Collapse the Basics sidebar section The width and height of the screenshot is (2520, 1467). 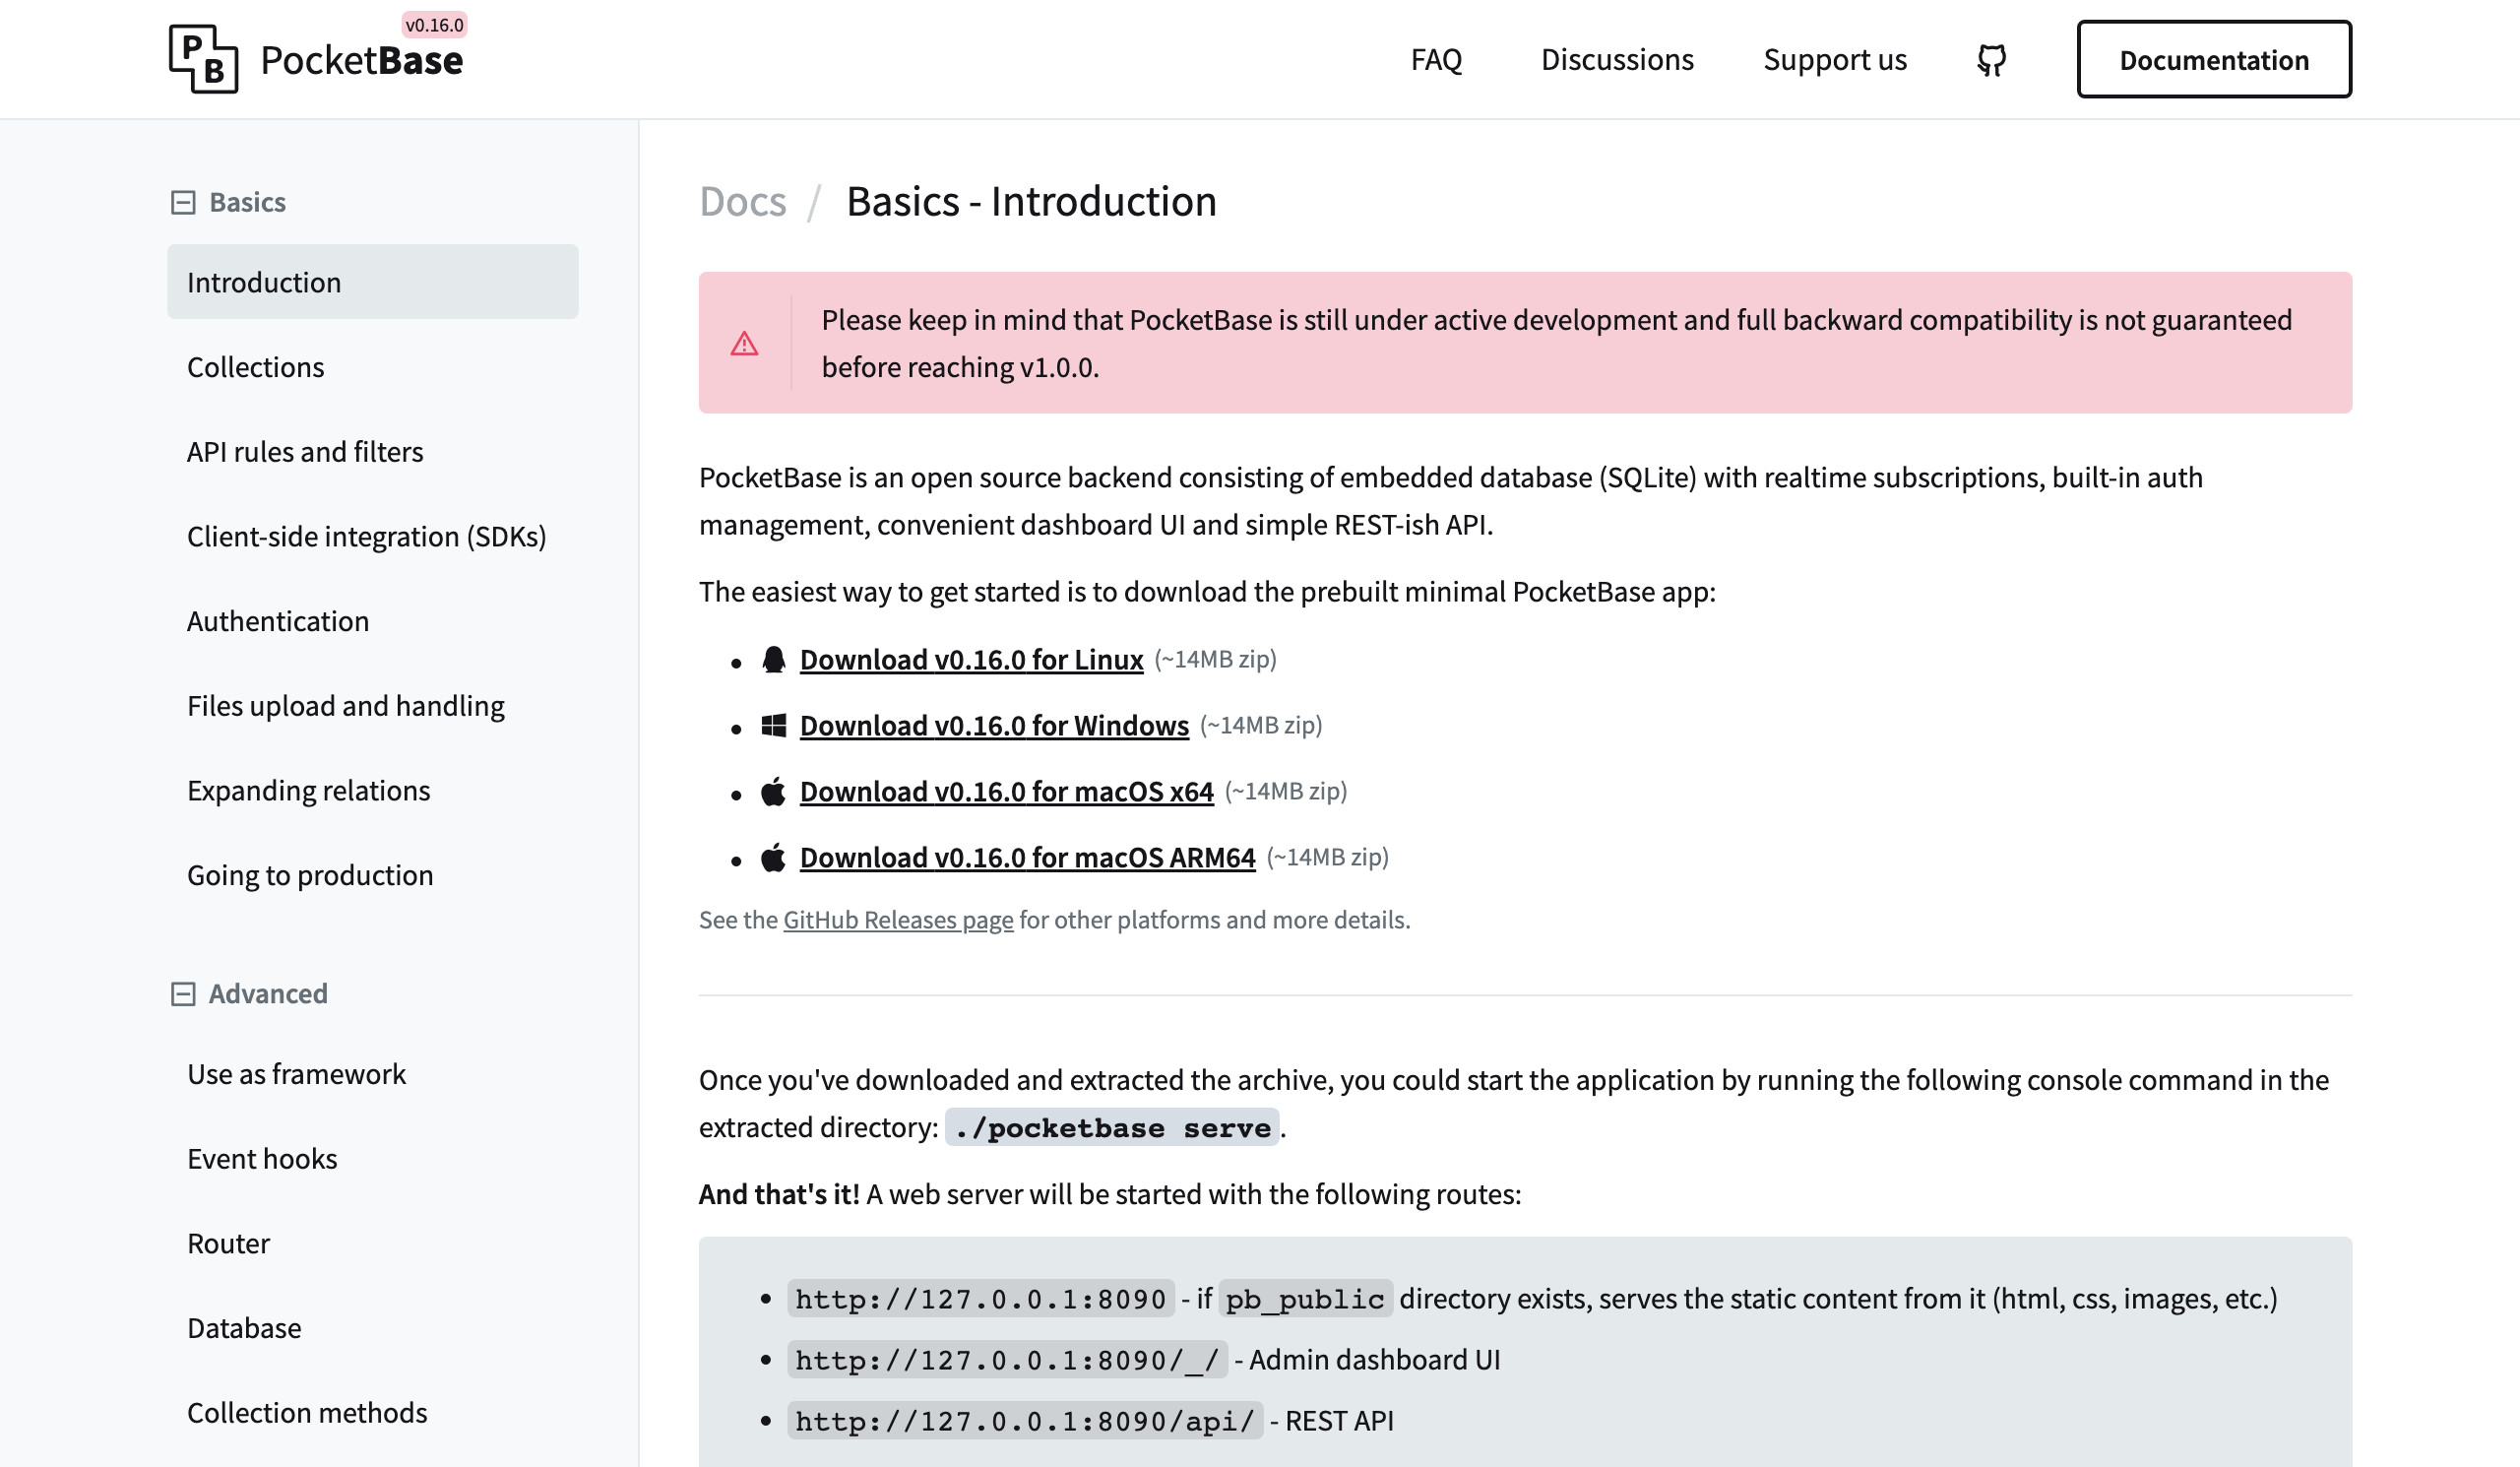click(x=183, y=203)
